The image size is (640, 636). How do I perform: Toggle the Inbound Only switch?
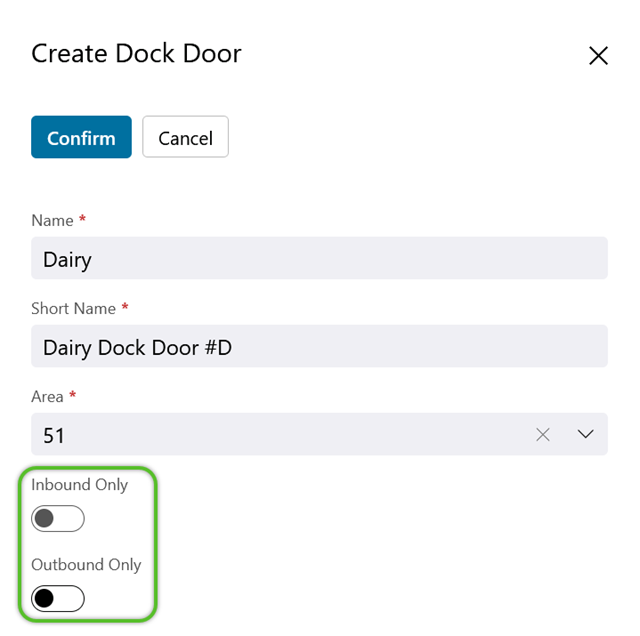coord(58,518)
